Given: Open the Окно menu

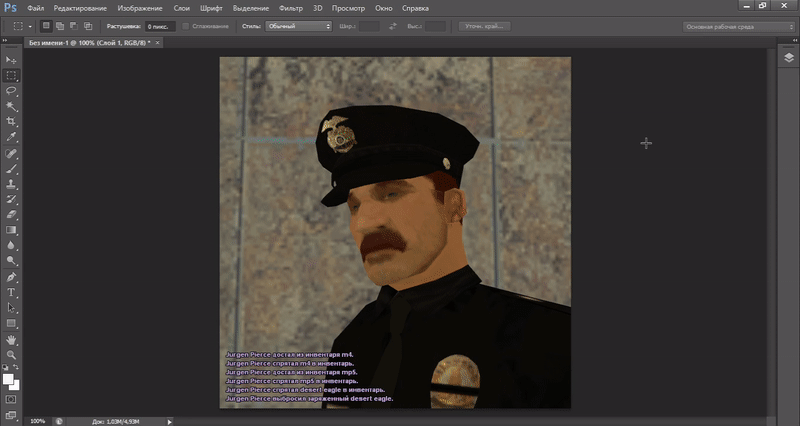Looking at the screenshot, I should pyautogui.click(x=384, y=8).
